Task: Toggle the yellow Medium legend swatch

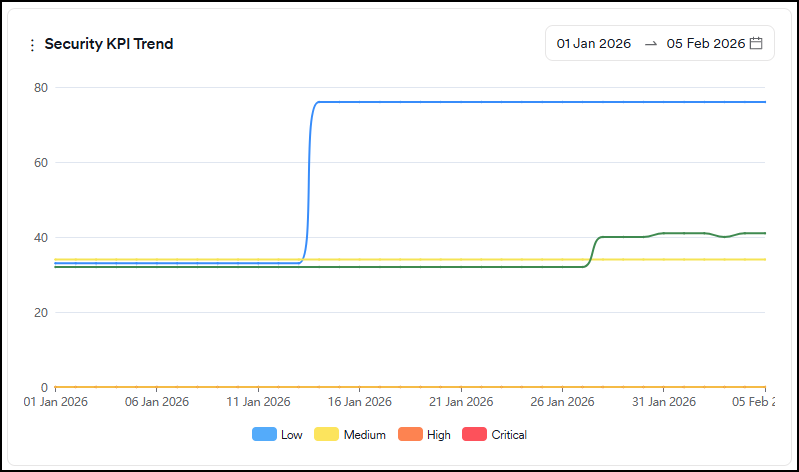Action: 327,435
